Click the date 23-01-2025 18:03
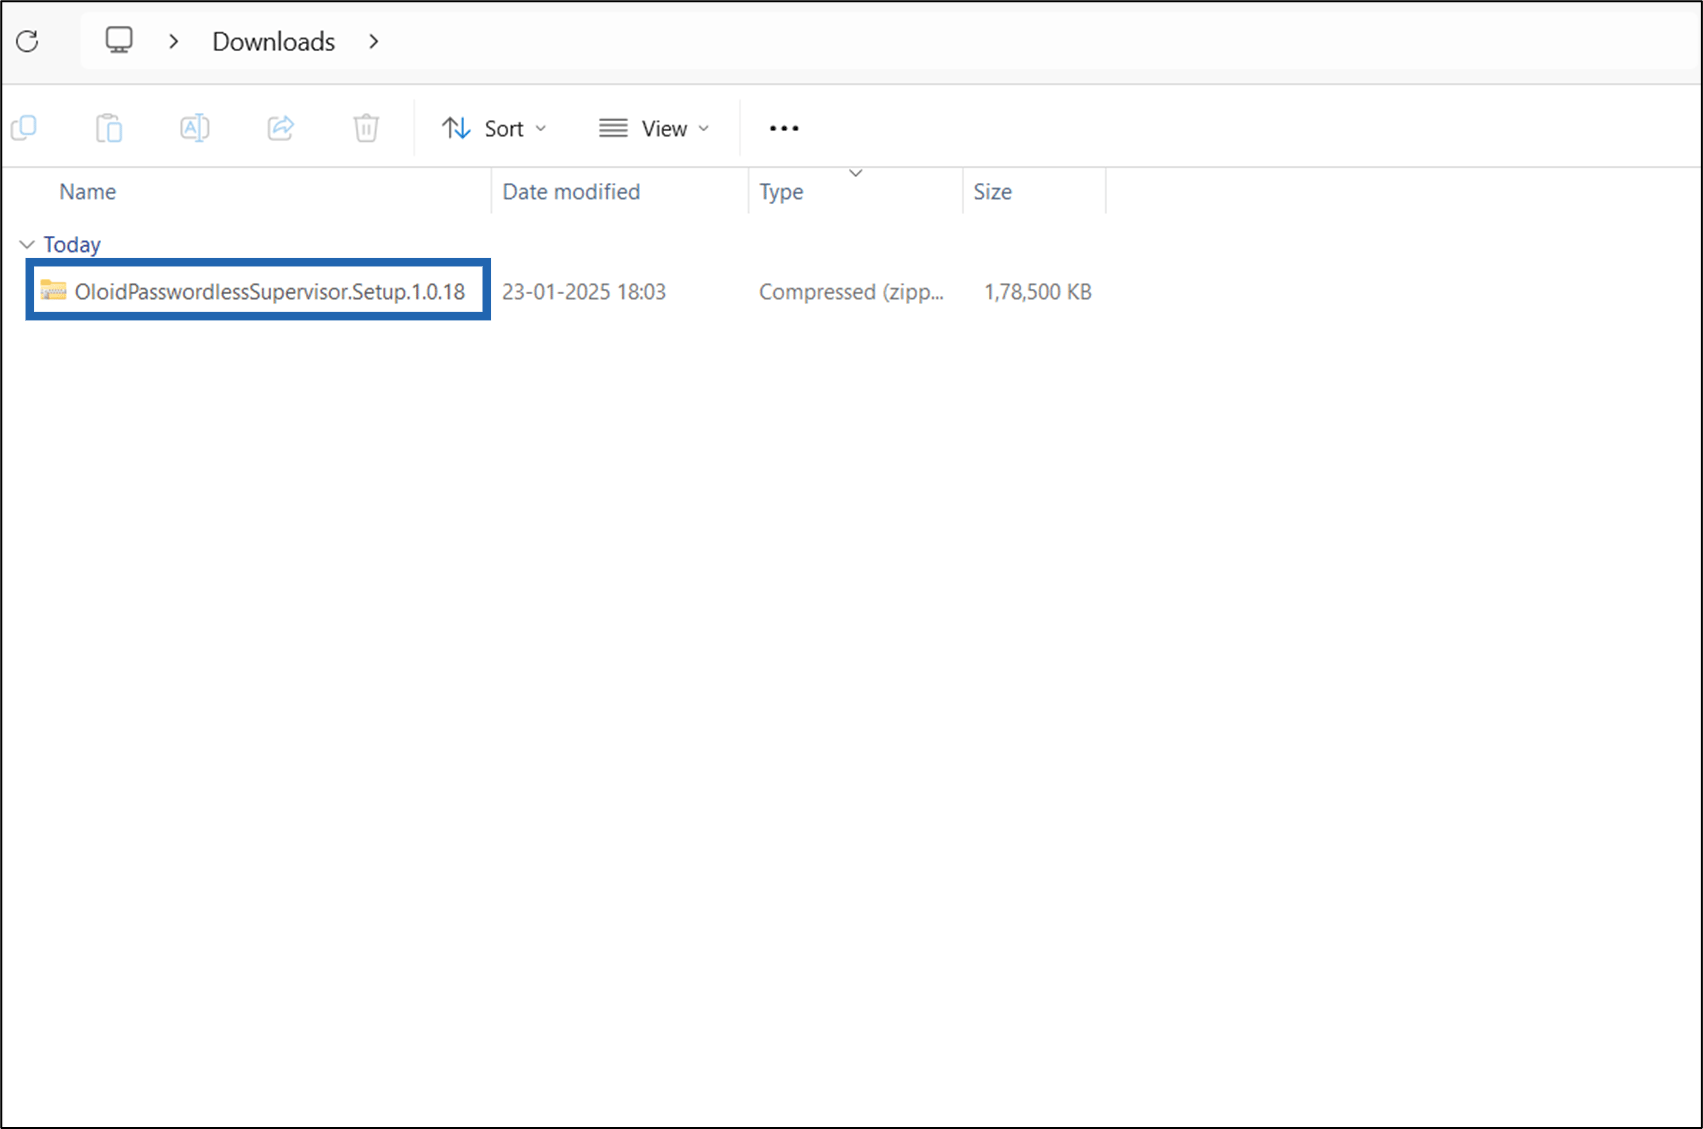 [x=584, y=291]
